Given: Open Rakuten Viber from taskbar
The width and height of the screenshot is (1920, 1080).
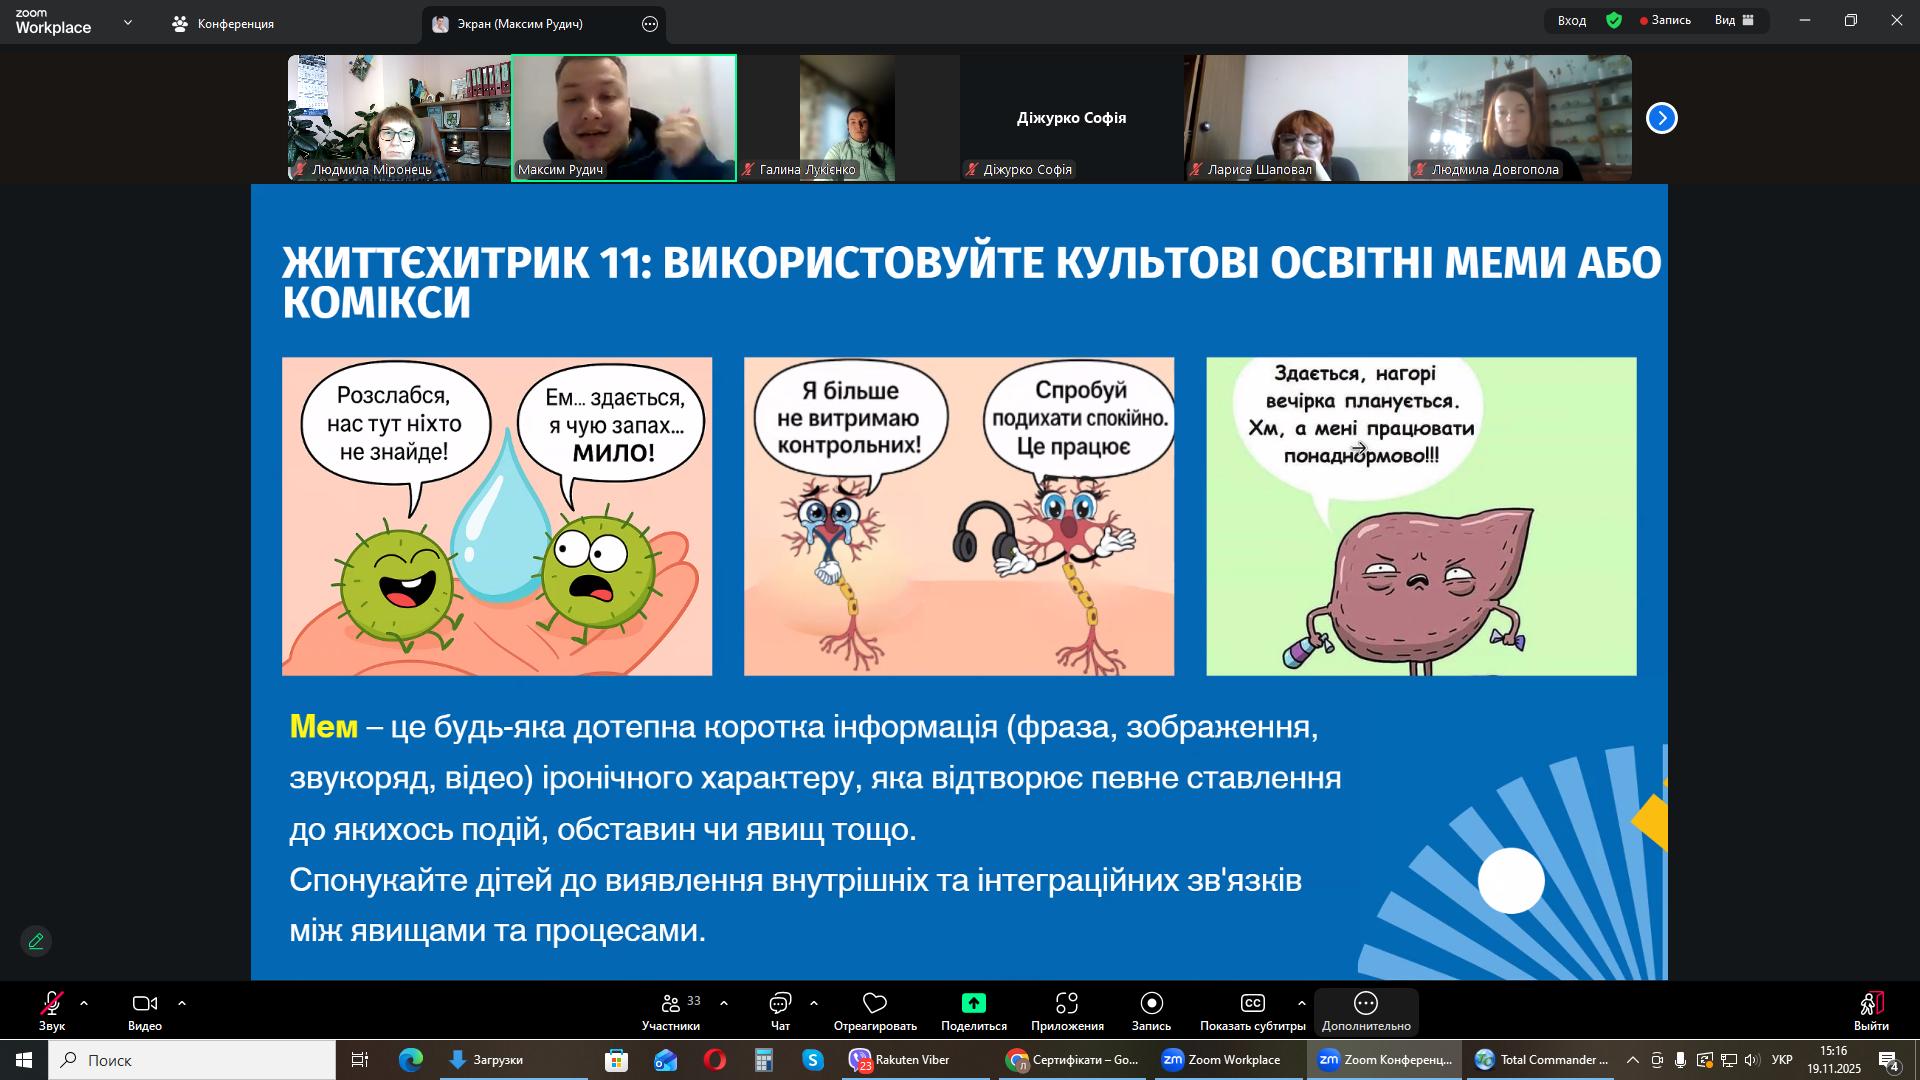Looking at the screenshot, I should [x=900, y=1060].
